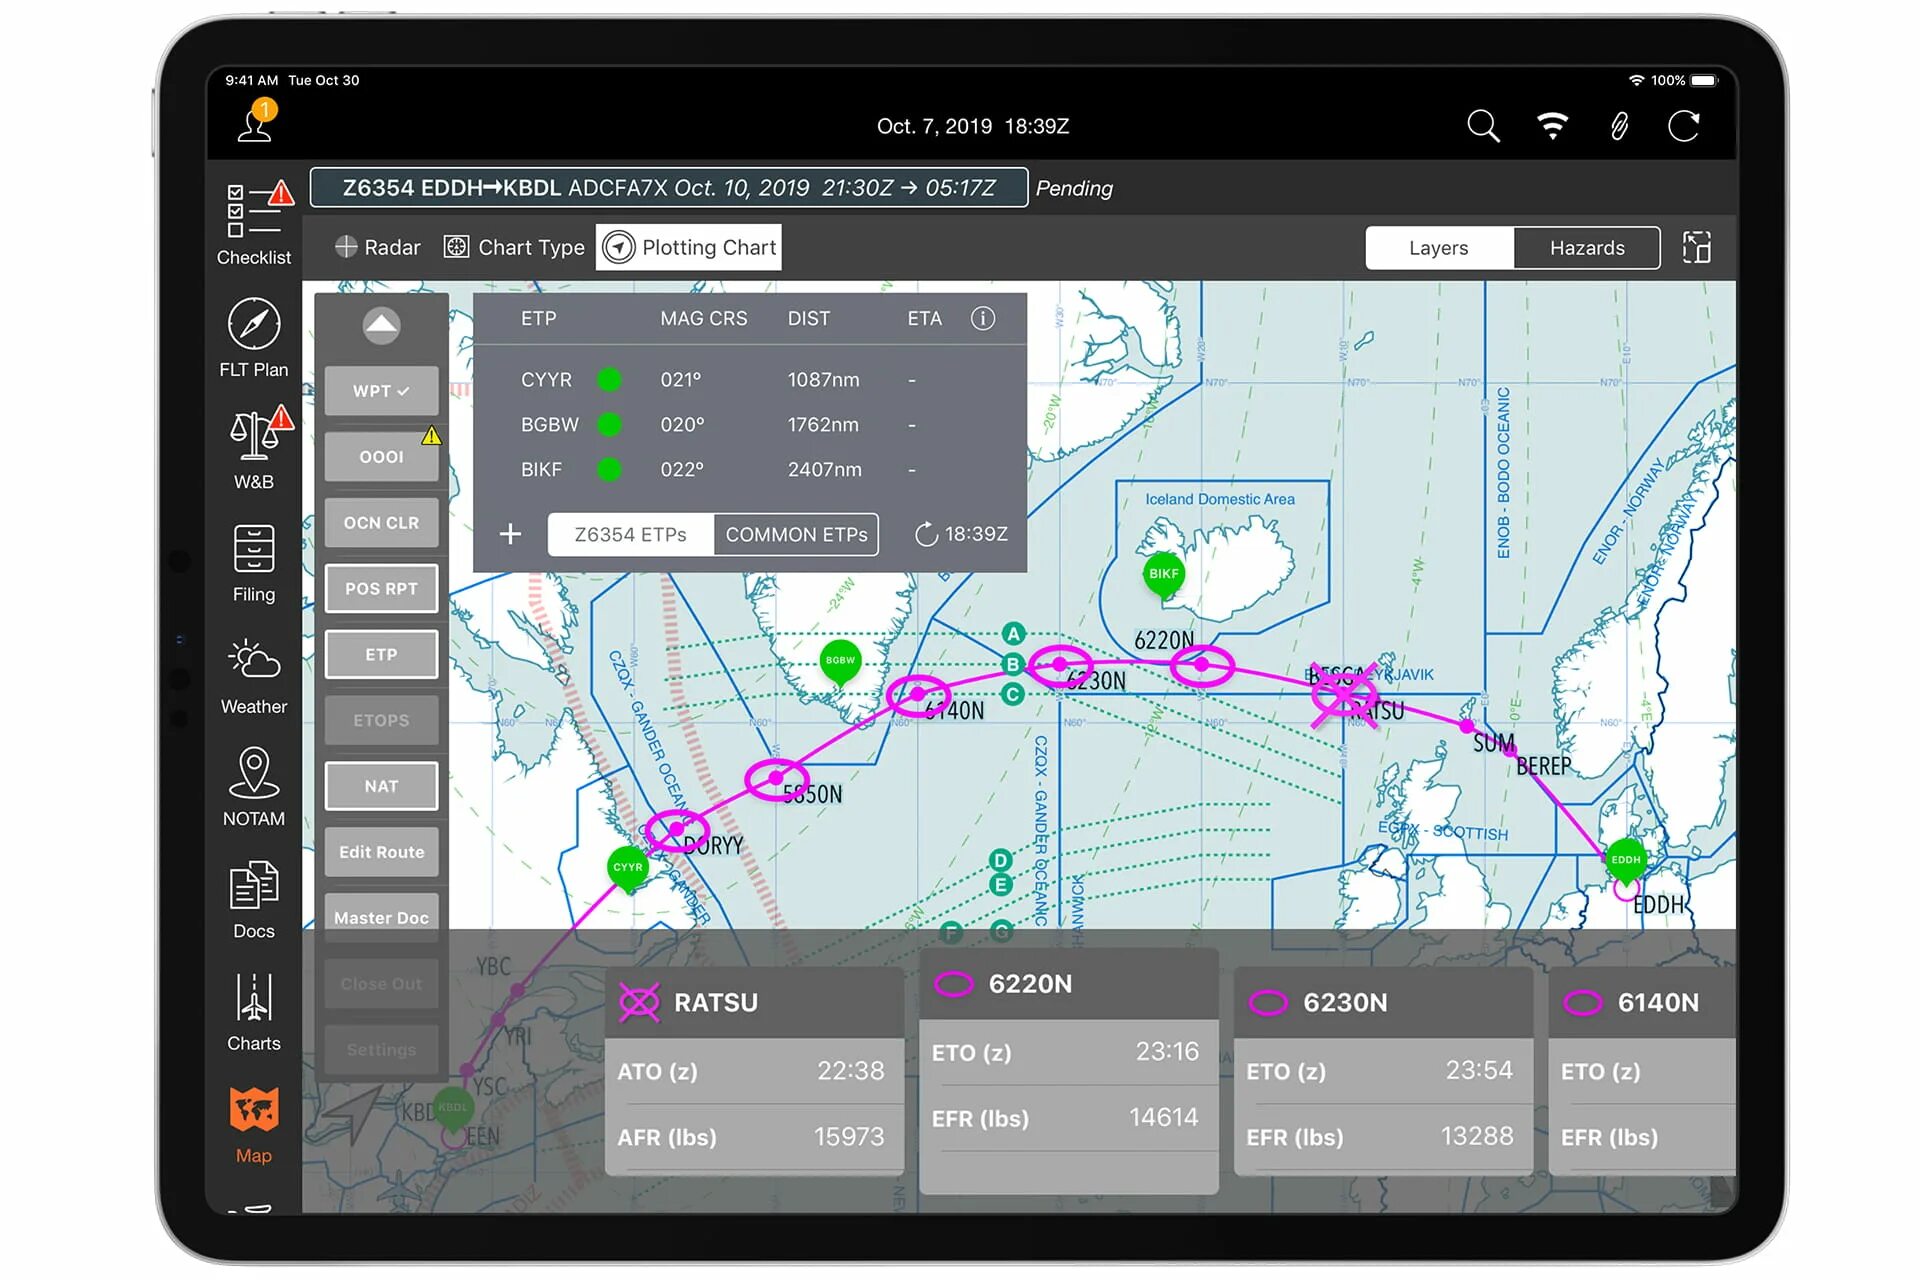Expand the WPT checkmark menu
The width and height of the screenshot is (1920, 1280).
(379, 390)
